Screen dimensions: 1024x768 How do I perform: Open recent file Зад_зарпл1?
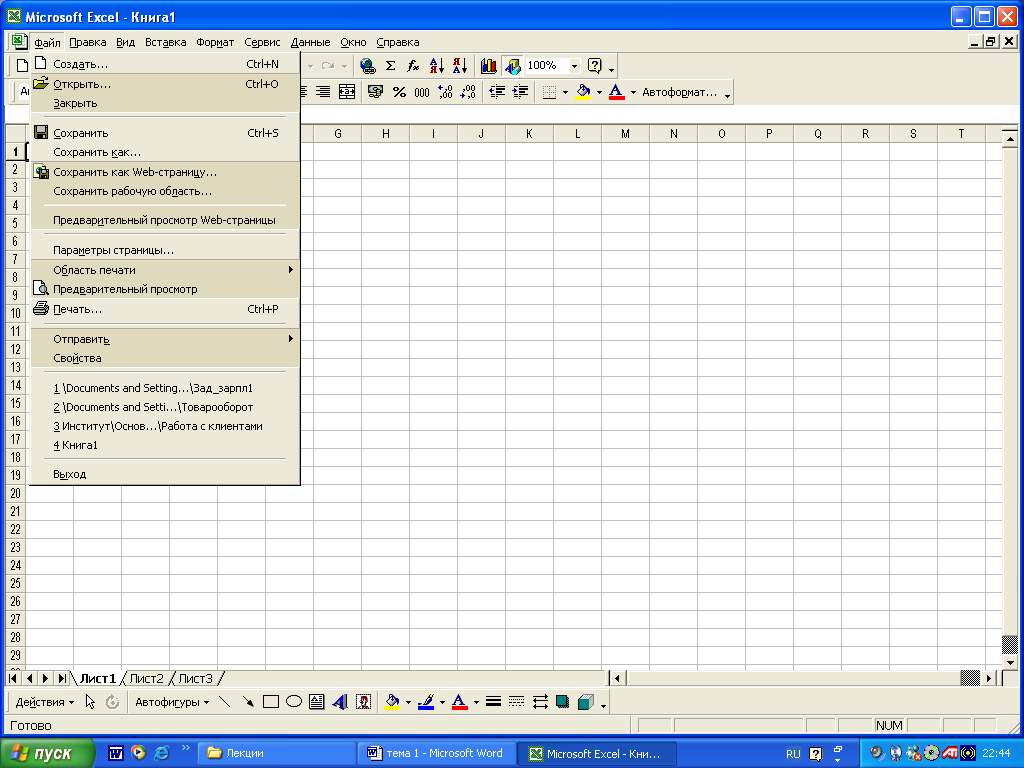pos(165,388)
